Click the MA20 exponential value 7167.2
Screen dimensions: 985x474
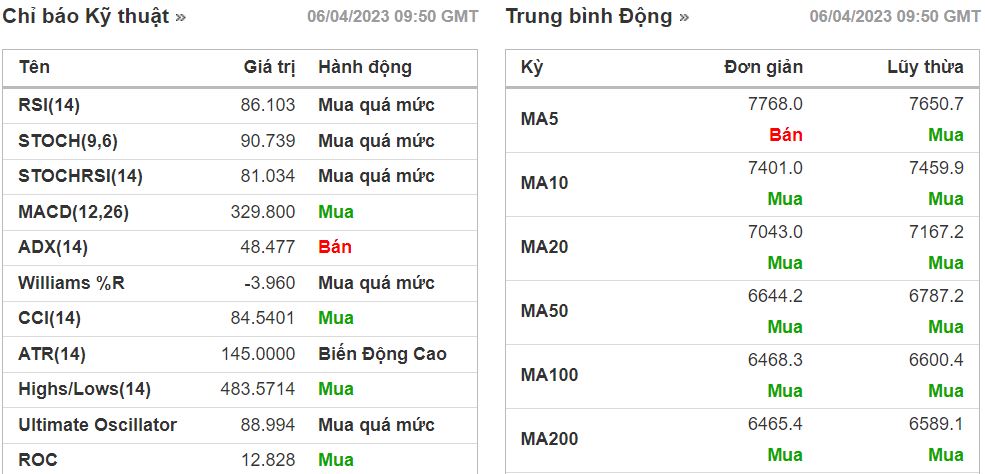936,232
